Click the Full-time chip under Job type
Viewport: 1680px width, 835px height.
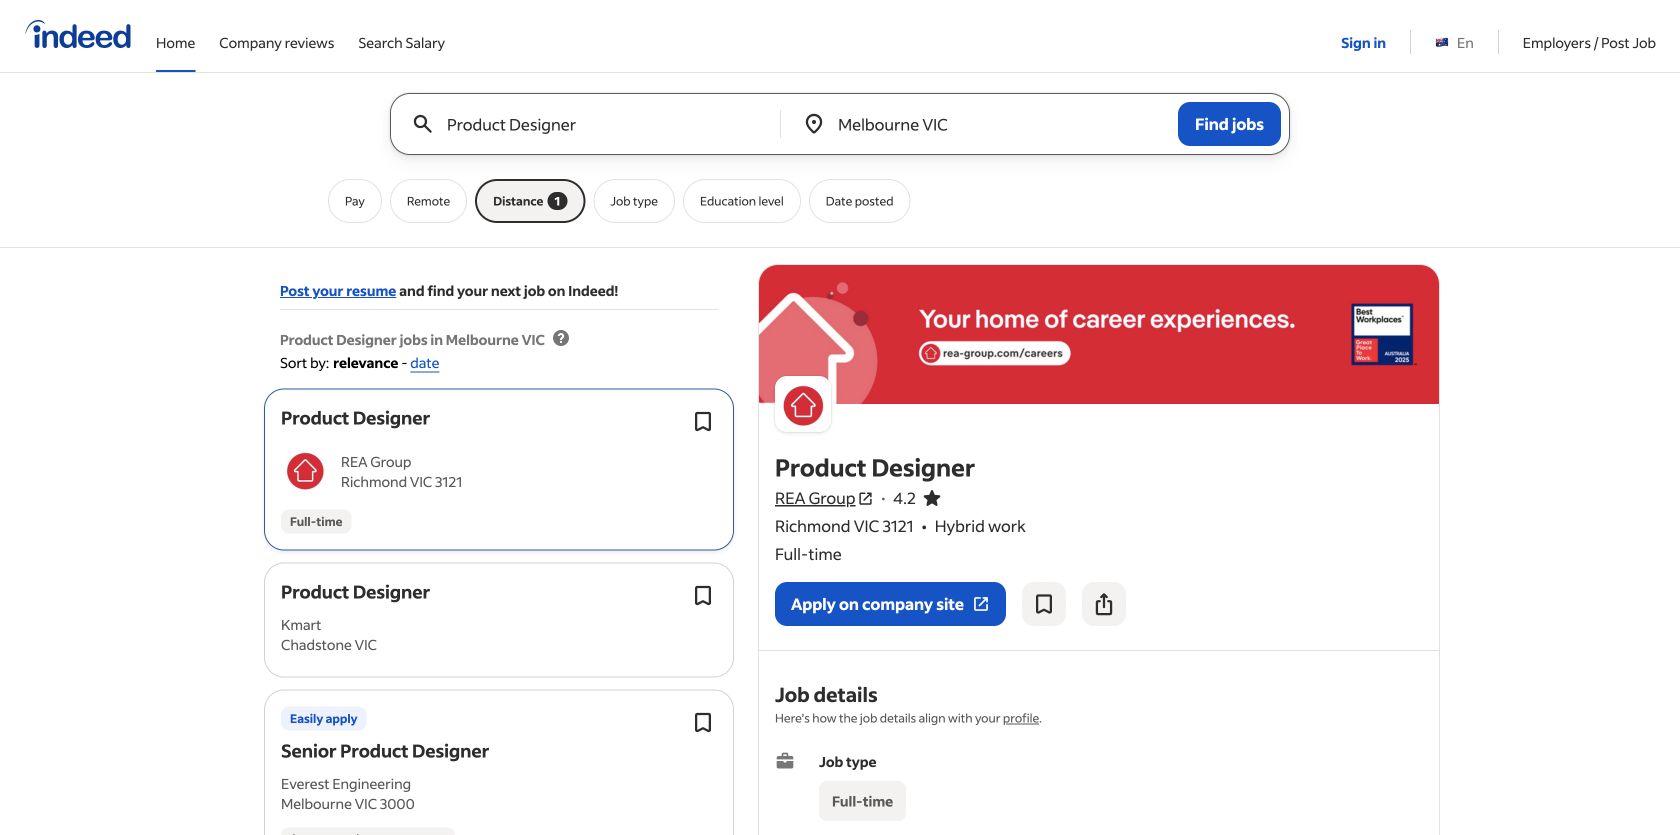862,801
